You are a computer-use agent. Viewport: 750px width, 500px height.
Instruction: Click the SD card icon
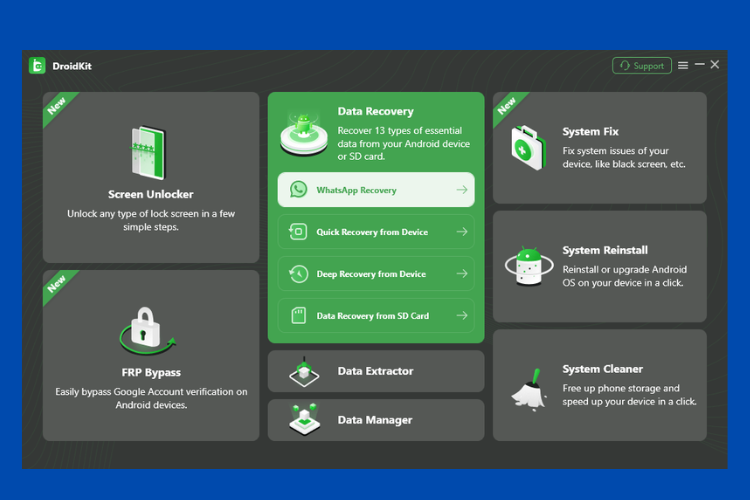[298, 315]
